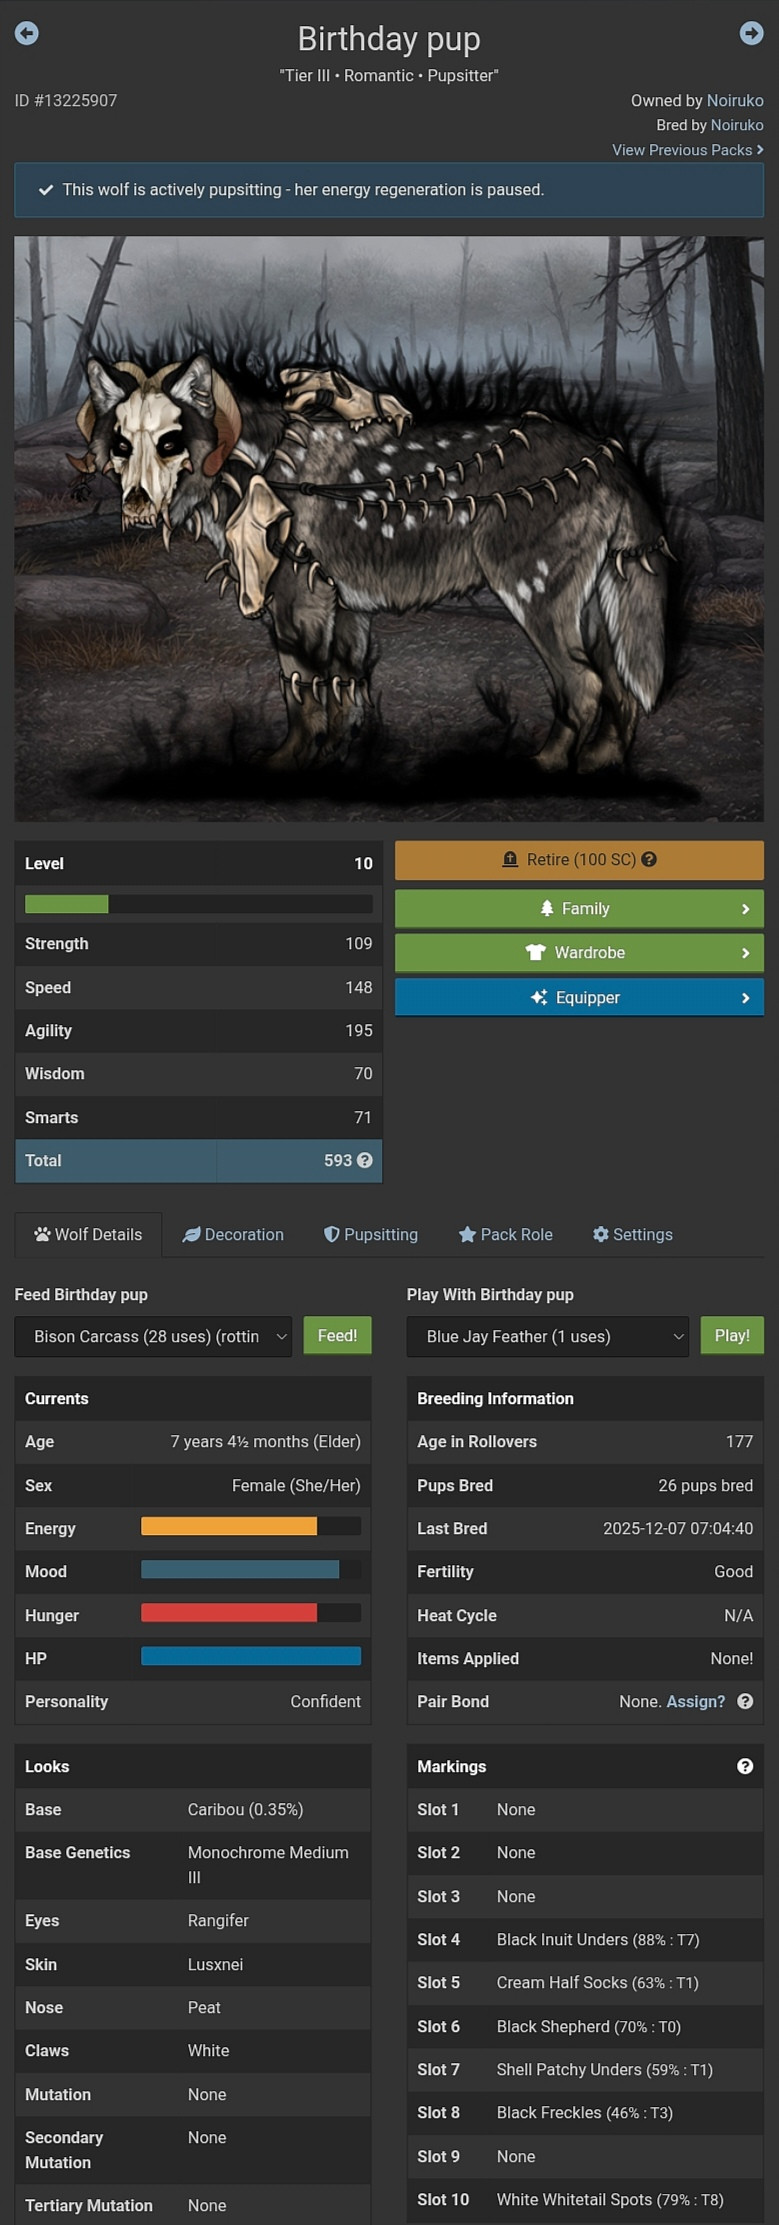Click the chevron on the Wardrobe button
Screen dimensions: 779x2225
pyautogui.click(x=745, y=953)
